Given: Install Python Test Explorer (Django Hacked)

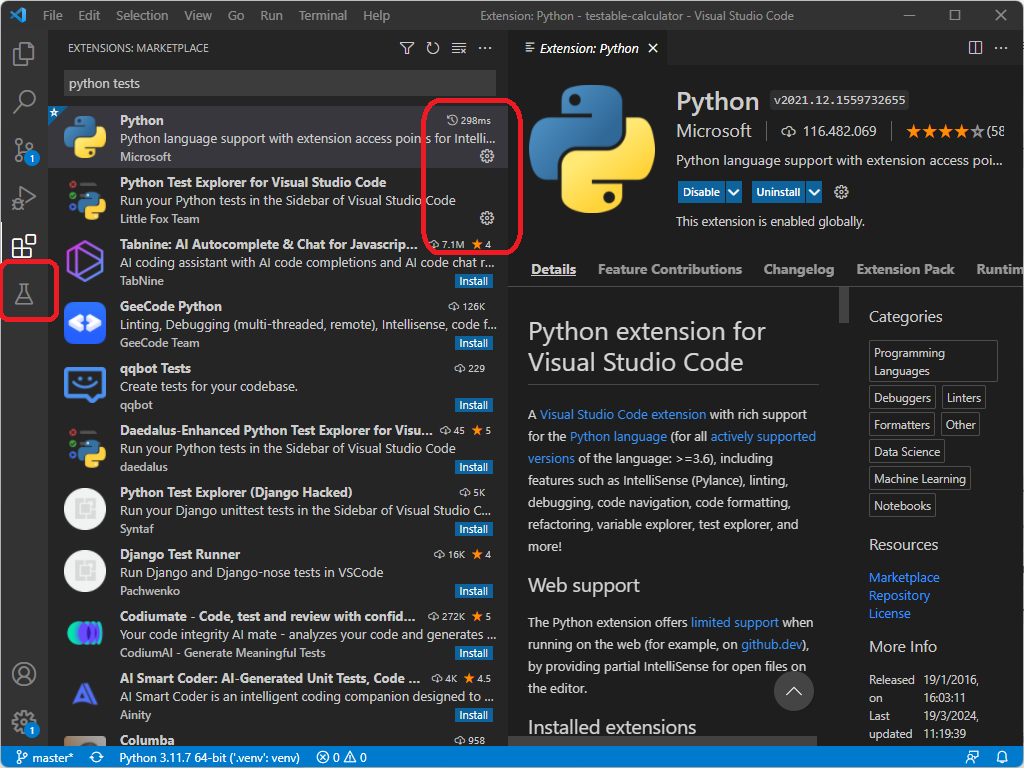Looking at the screenshot, I should pos(473,530).
